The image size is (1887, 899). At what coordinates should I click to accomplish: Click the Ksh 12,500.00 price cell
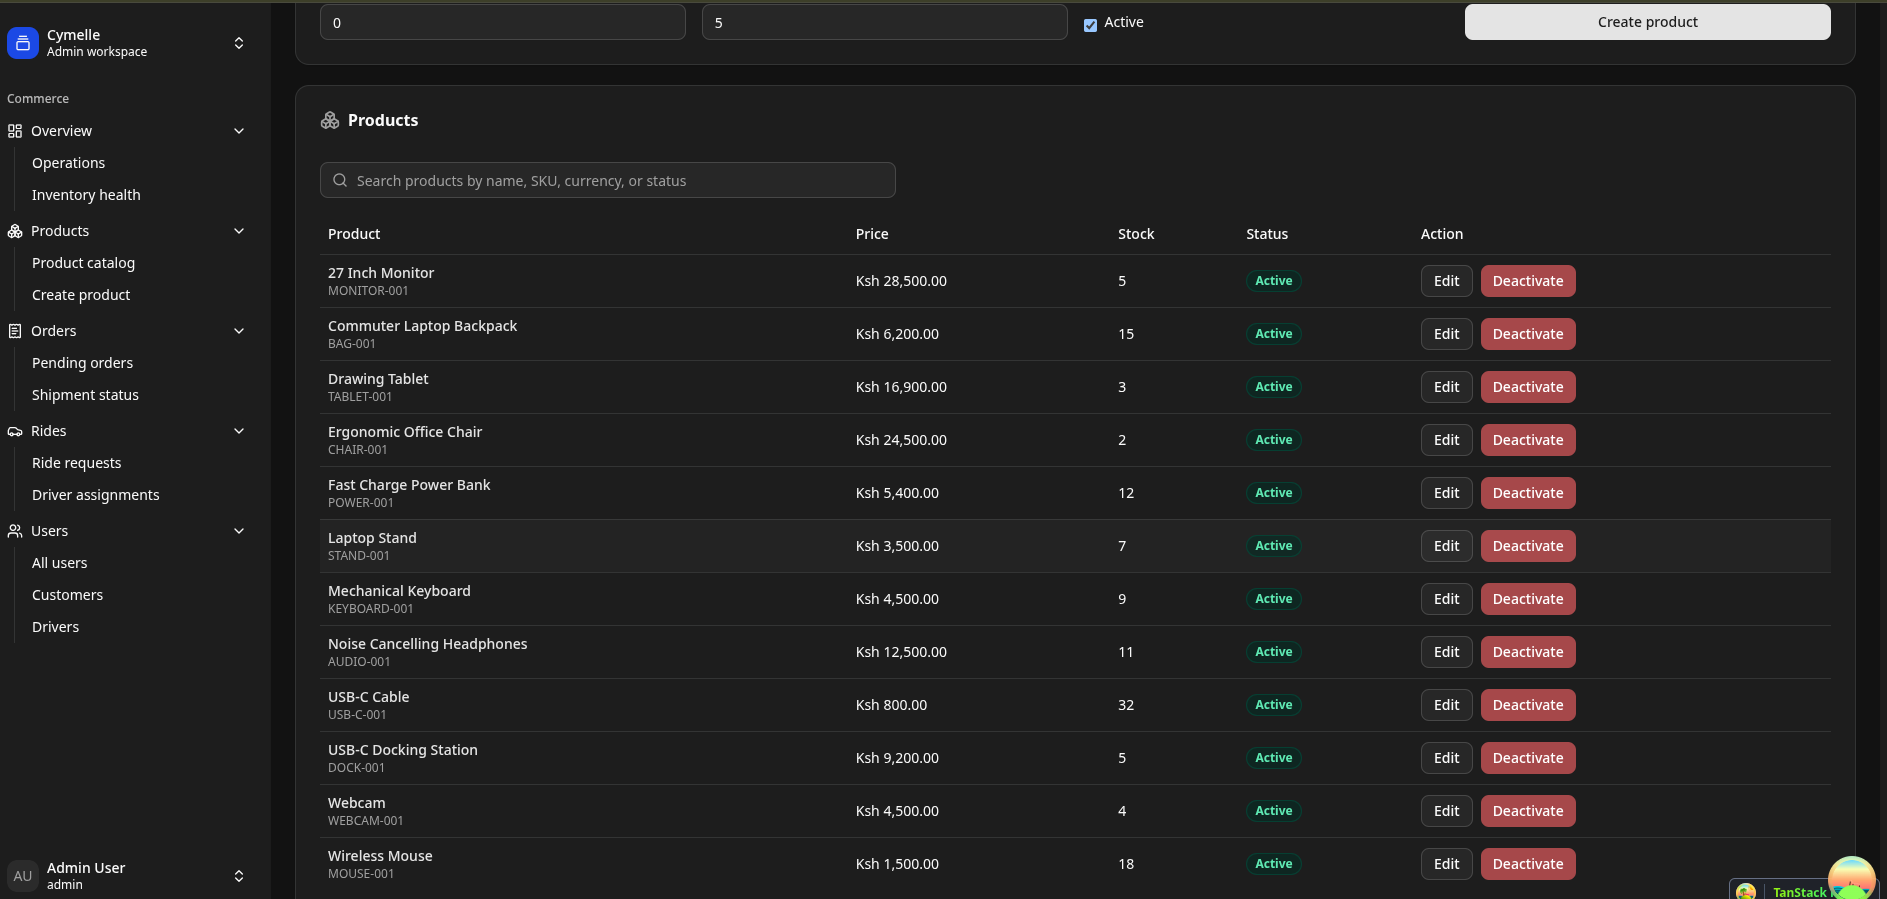click(901, 652)
